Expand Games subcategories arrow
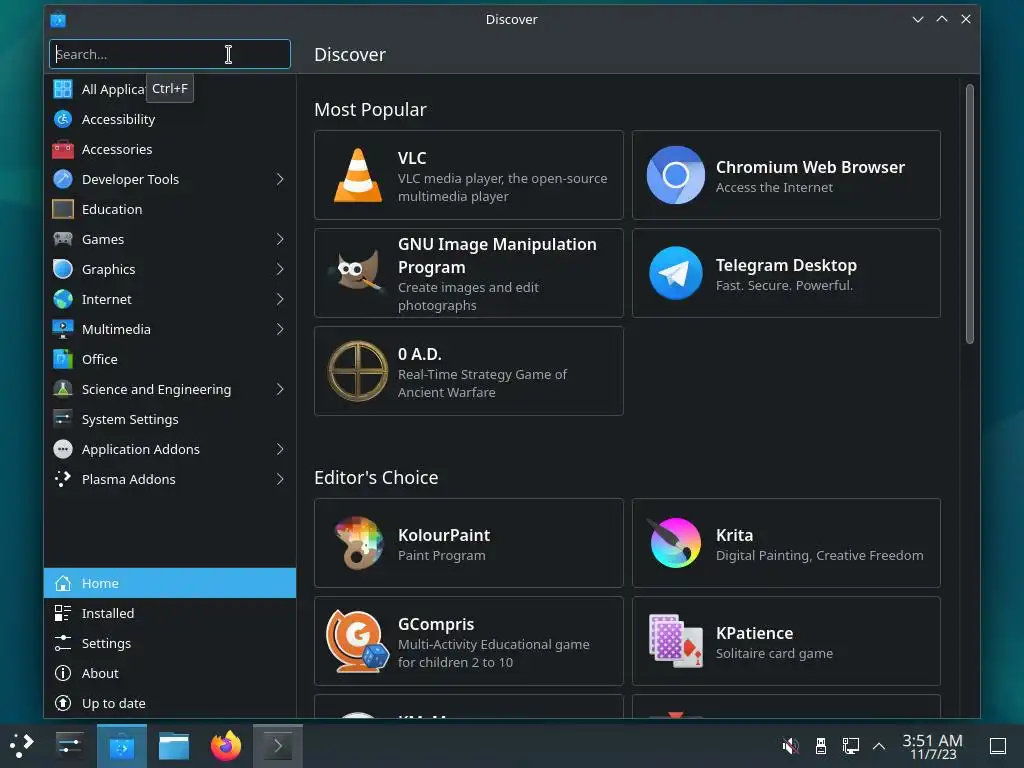The width and height of the screenshot is (1024, 768). coord(280,239)
